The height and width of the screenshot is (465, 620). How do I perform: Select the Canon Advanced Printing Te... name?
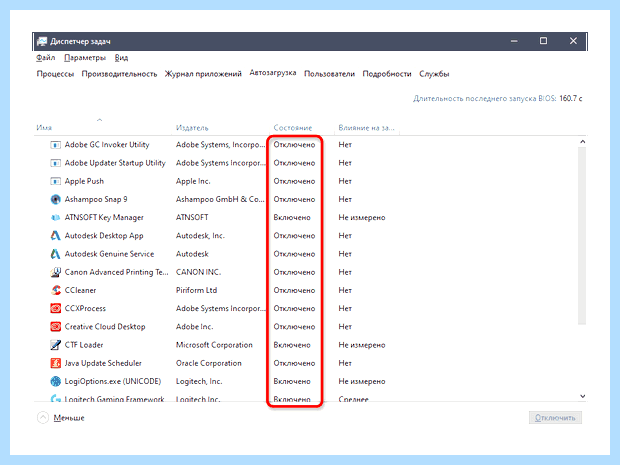coord(117,272)
